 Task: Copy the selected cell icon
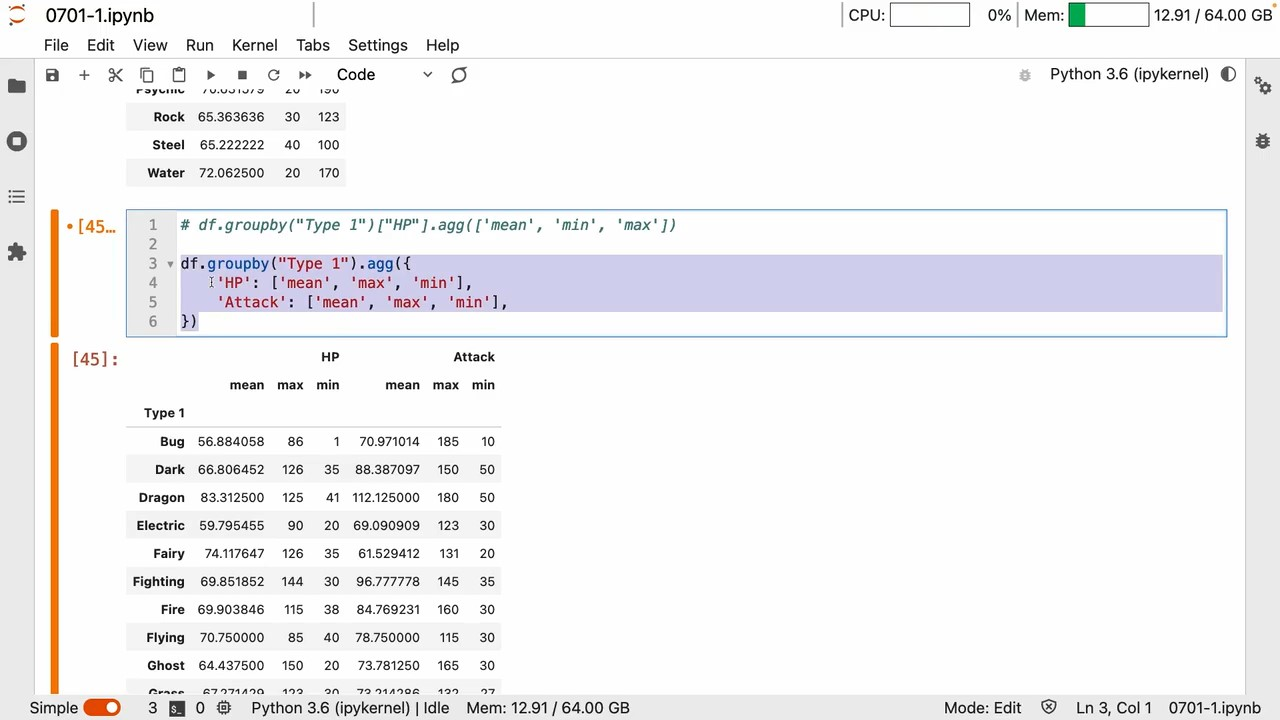point(147,75)
